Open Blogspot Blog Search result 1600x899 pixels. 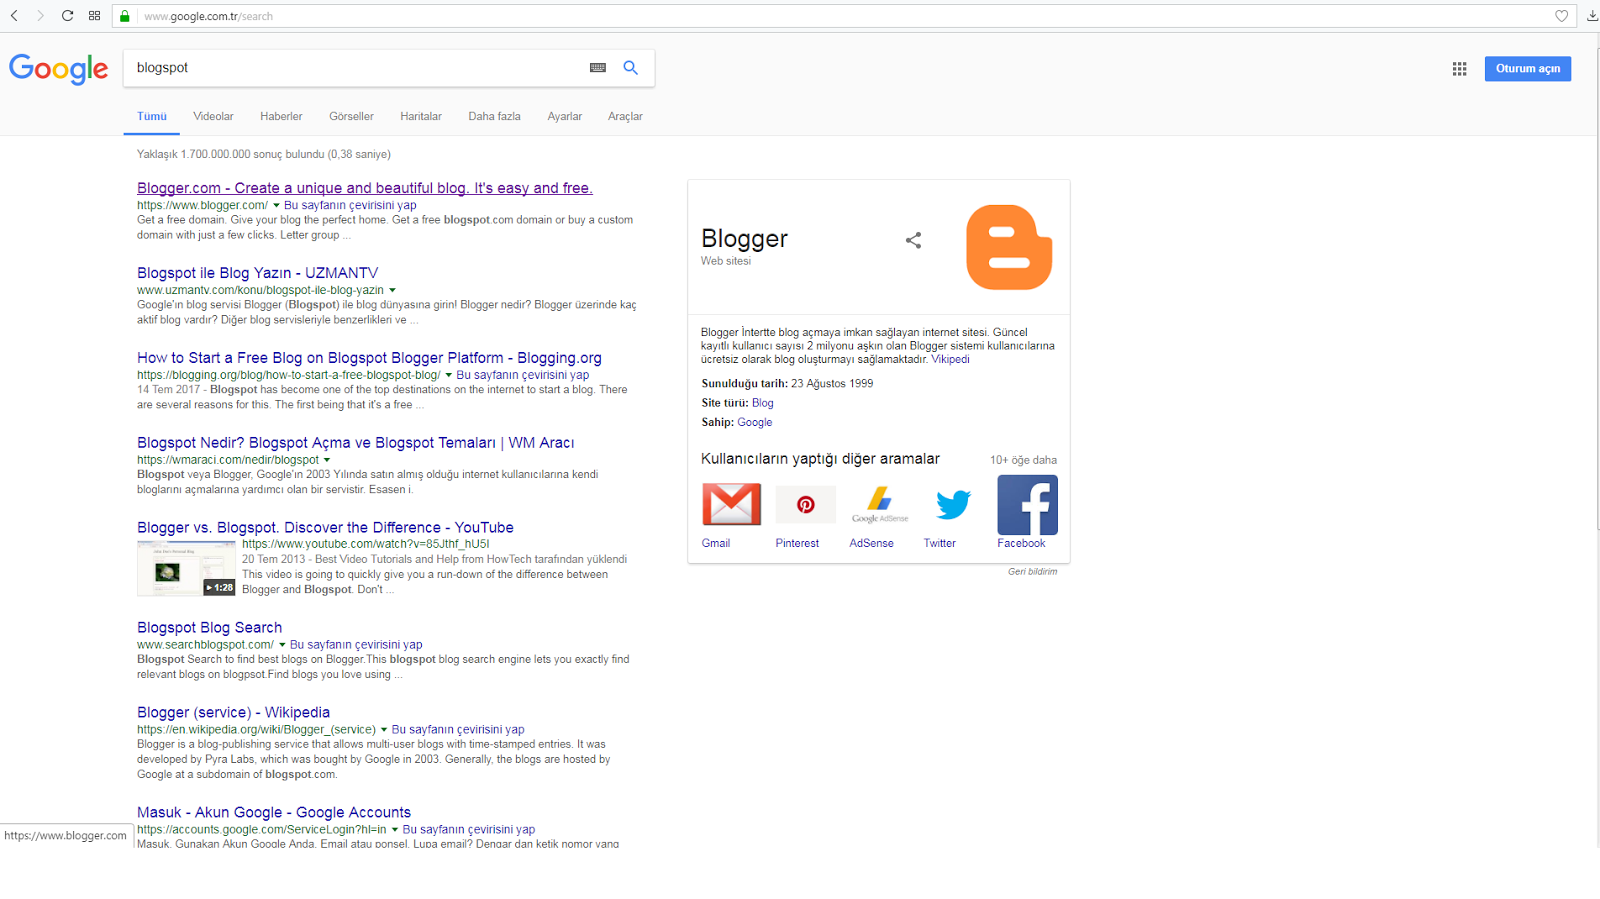coord(209,628)
